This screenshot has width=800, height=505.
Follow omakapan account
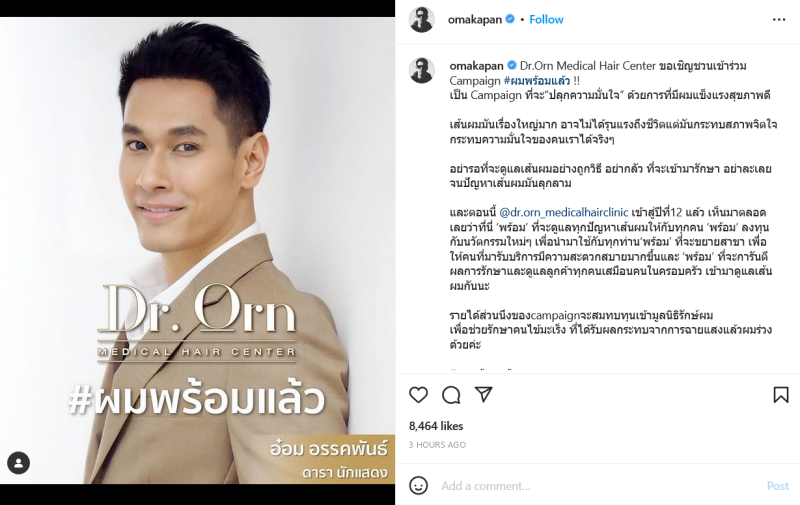[x=546, y=19]
